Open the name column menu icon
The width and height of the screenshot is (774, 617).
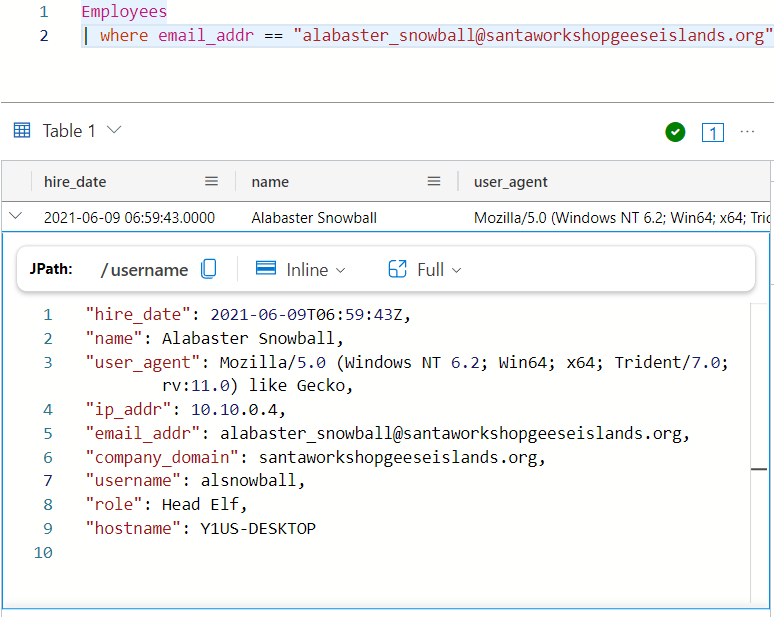[x=434, y=181]
